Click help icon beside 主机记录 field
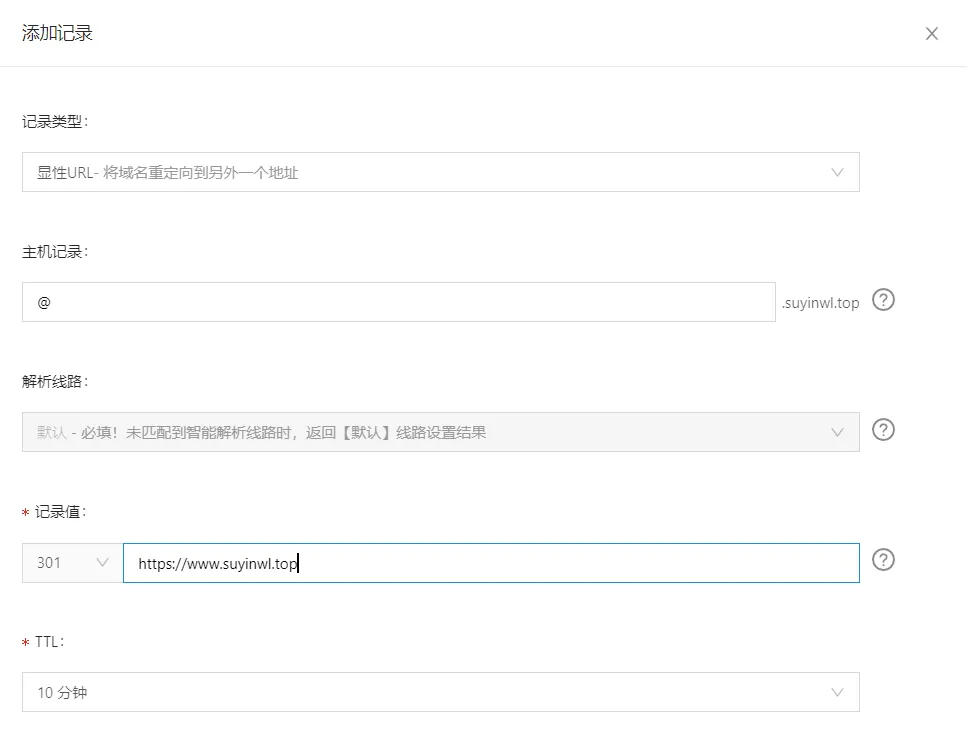This screenshot has height=756, width=967. pos(883,300)
